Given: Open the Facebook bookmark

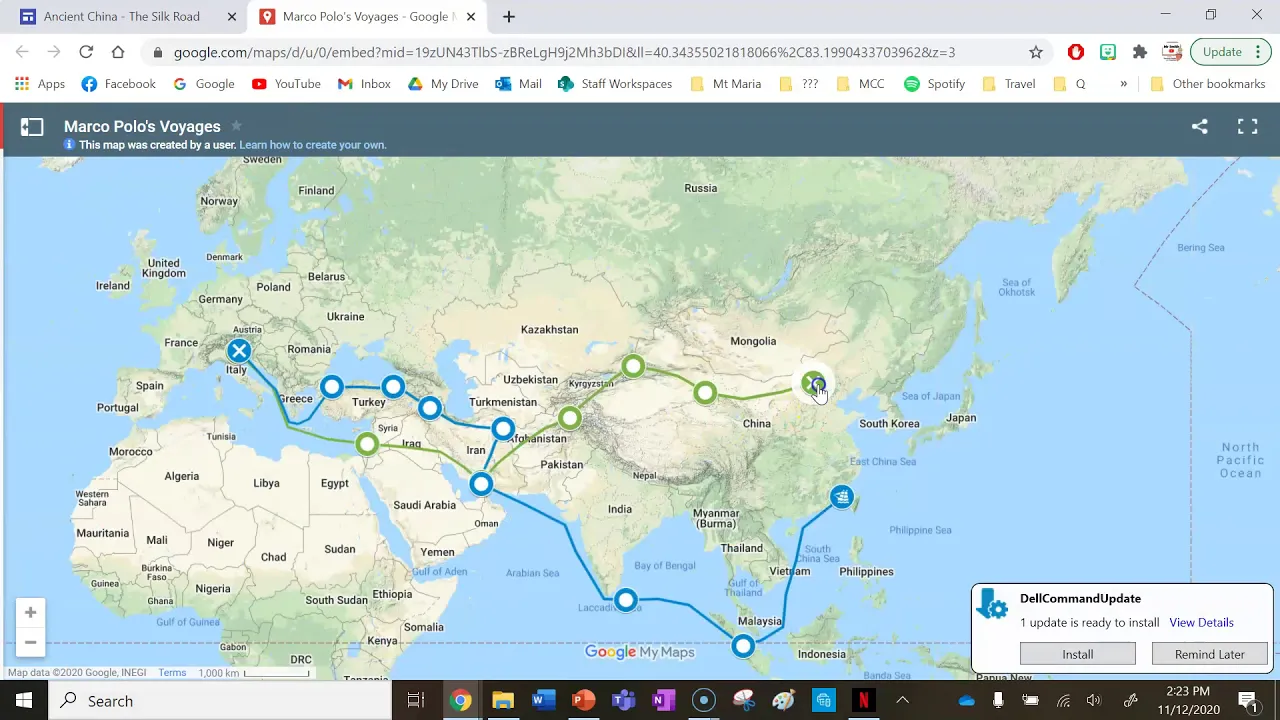Looking at the screenshot, I should (x=118, y=84).
